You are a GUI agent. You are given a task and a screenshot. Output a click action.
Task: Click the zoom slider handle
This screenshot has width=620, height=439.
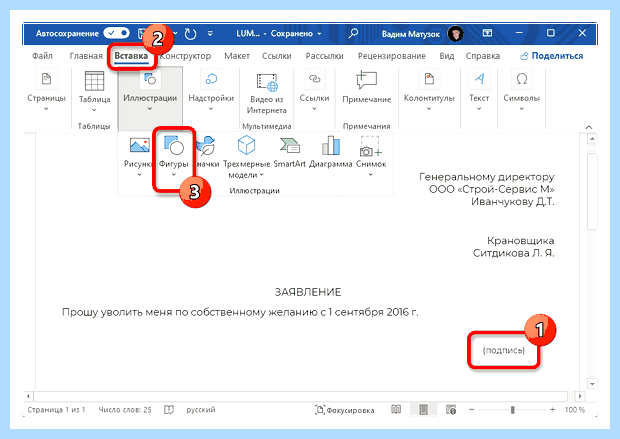click(512, 410)
